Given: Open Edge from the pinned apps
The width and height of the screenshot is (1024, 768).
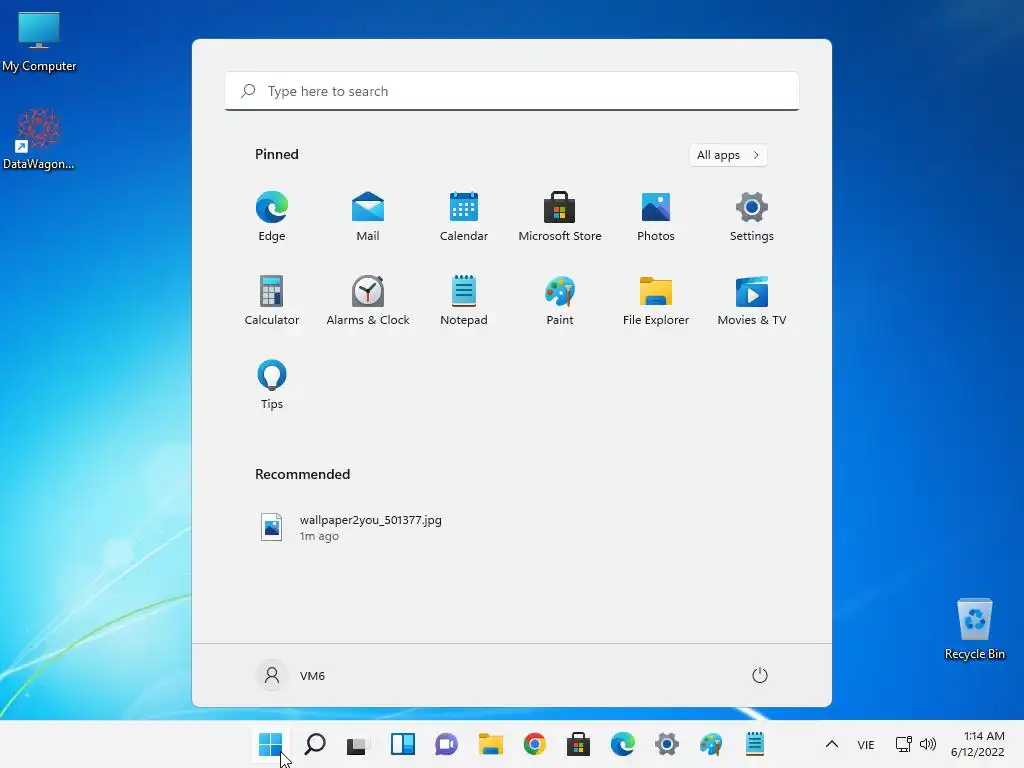Looking at the screenshot, I should (x=272, y=216).
